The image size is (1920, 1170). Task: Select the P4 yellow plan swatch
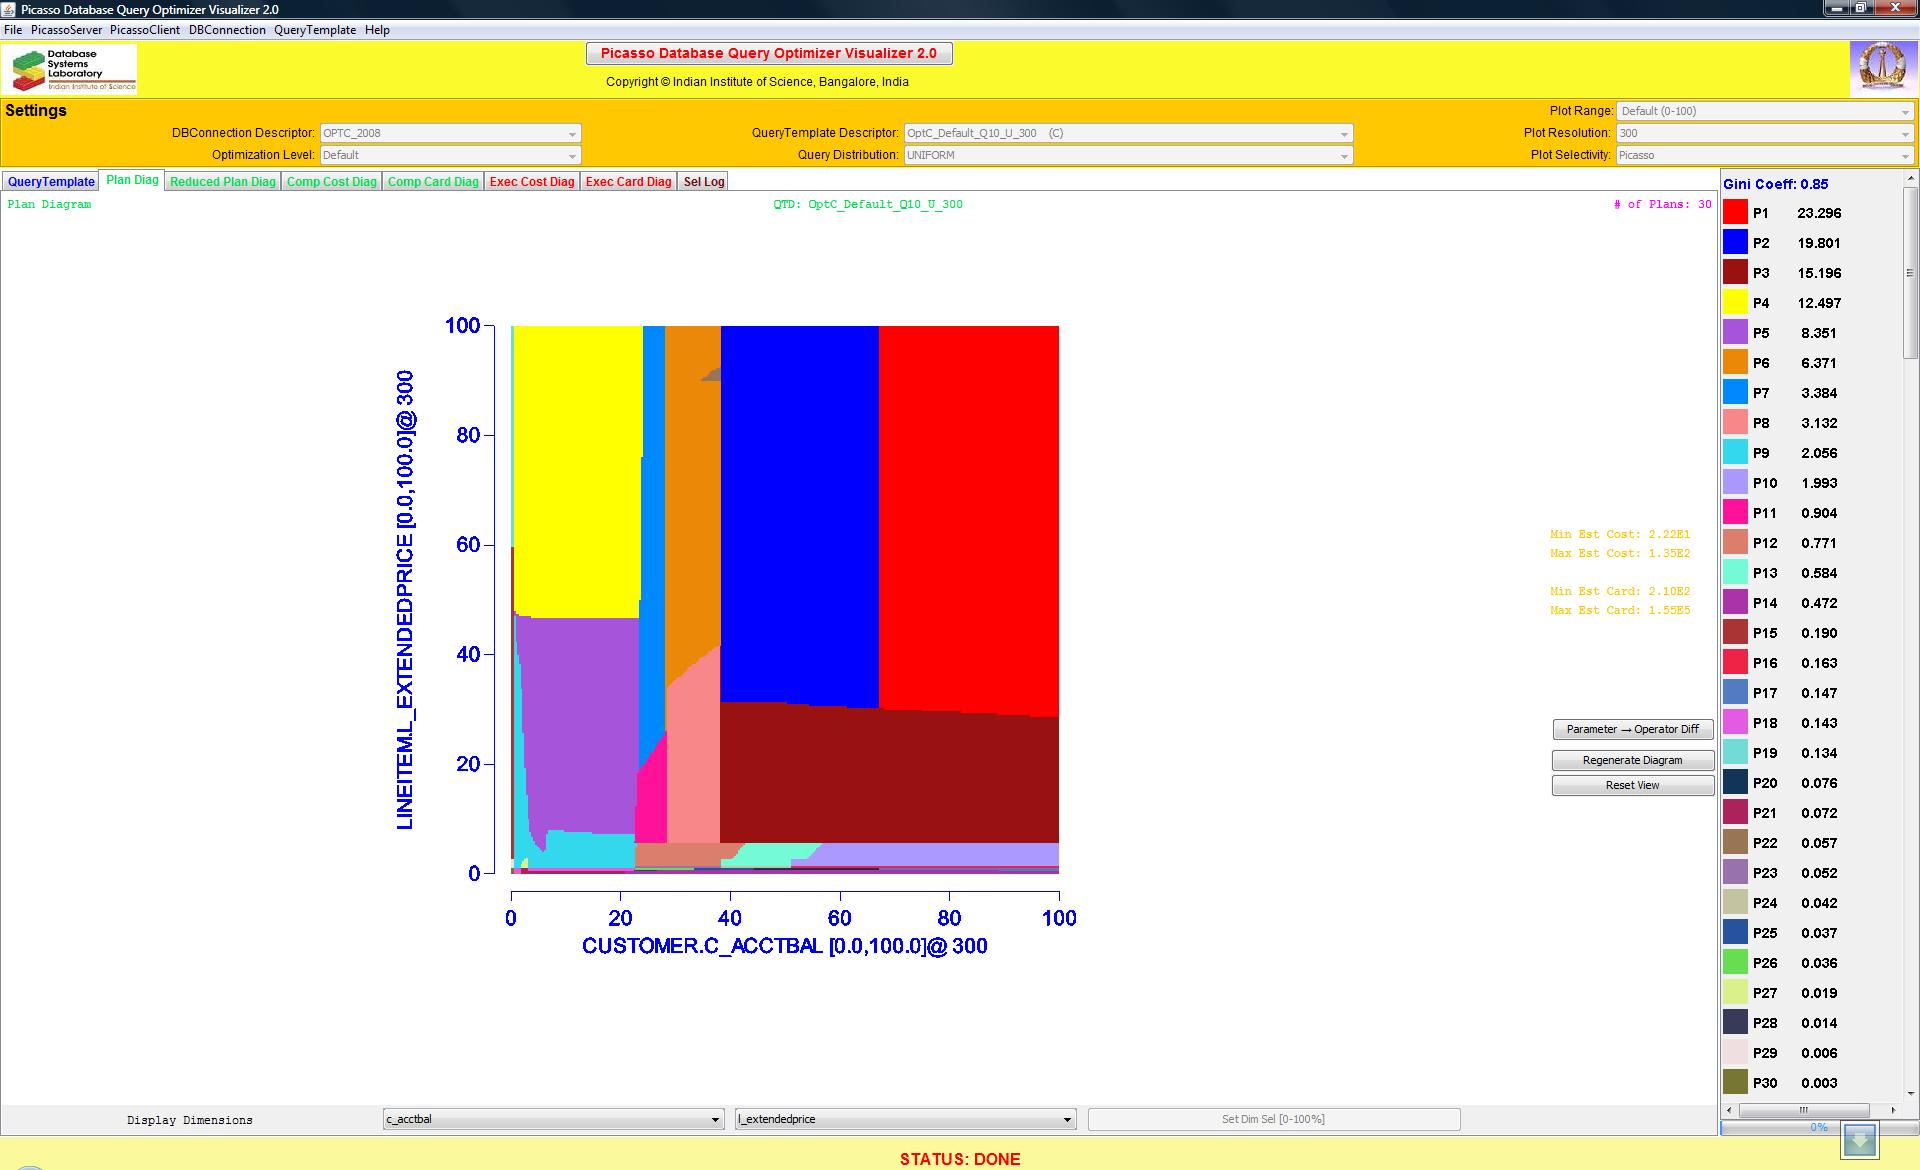pos(1735,302)
